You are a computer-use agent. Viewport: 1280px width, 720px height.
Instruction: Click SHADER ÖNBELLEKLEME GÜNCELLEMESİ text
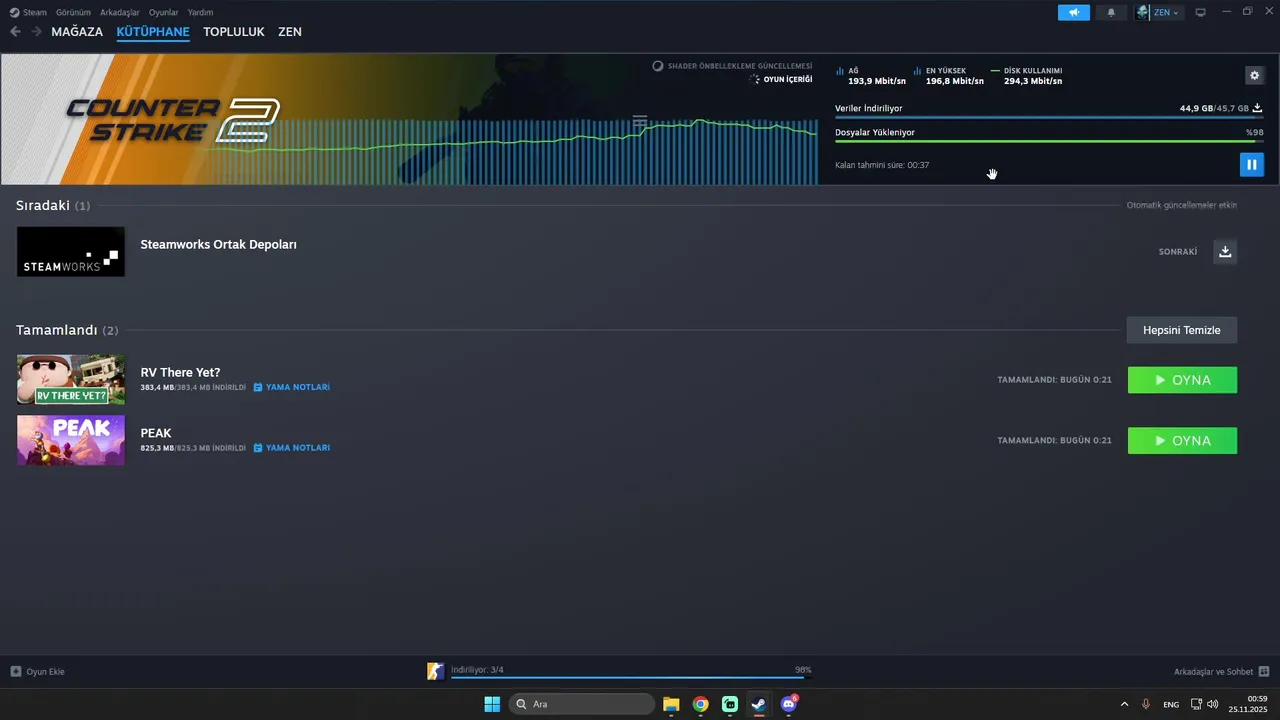740,66
